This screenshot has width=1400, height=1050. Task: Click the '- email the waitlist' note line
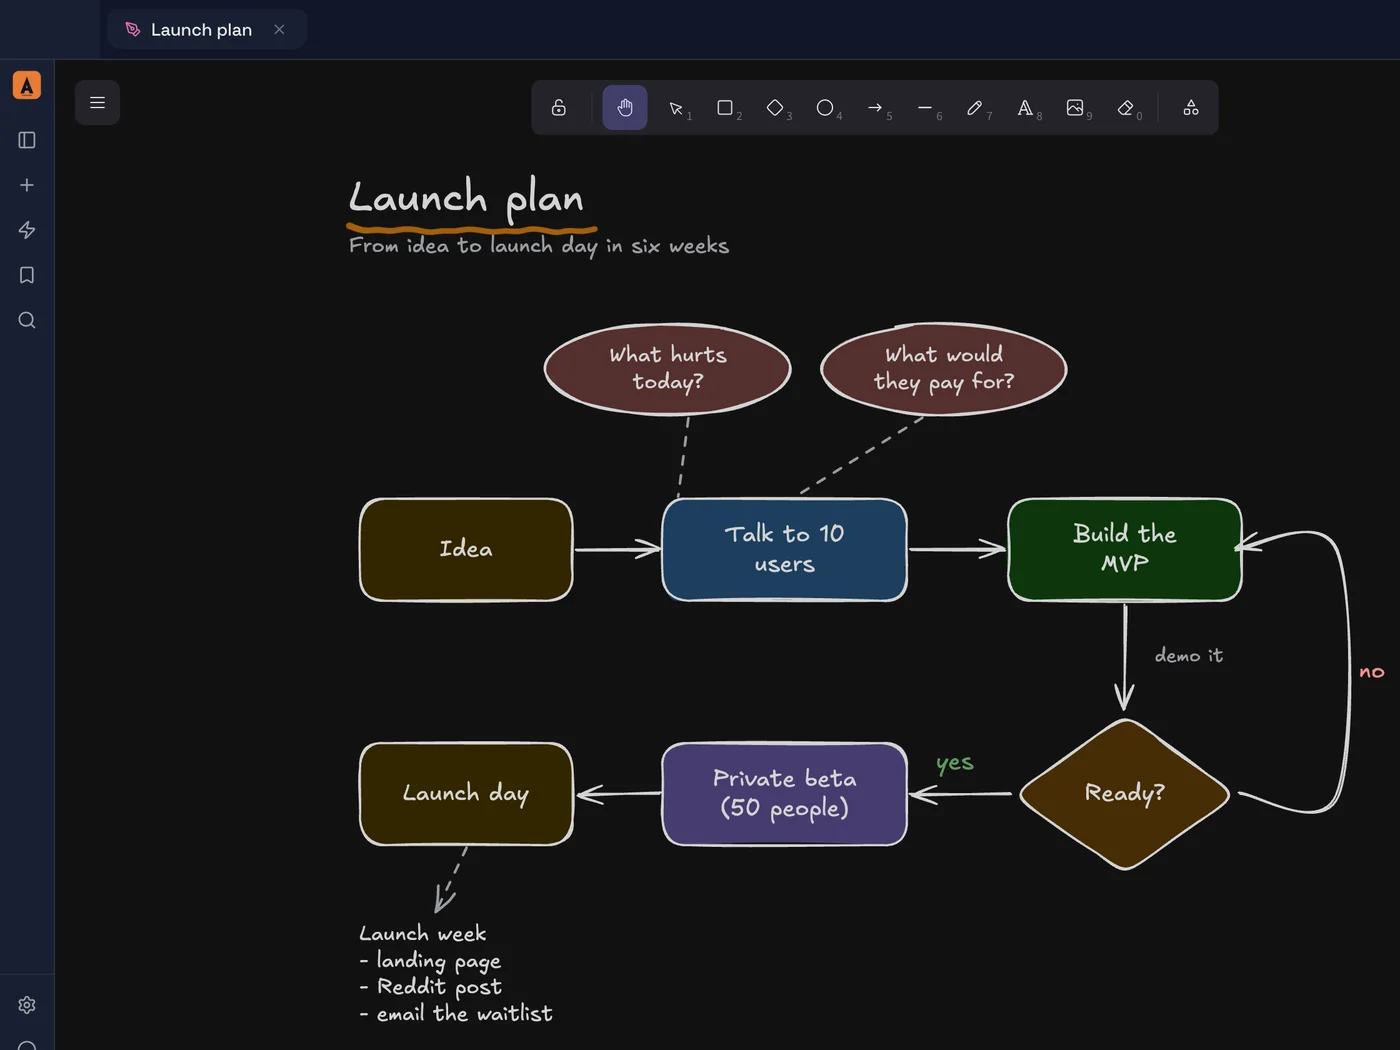click(x=456, y=1013)
